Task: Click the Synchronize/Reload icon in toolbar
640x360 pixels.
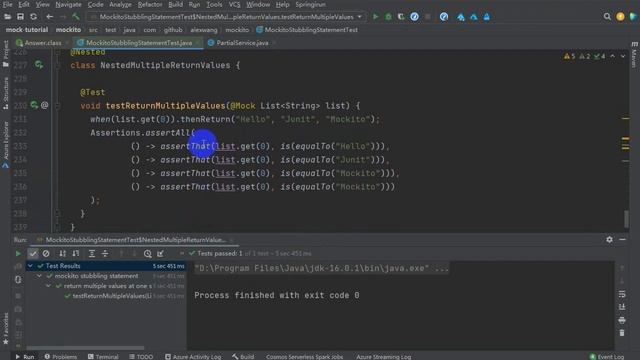Action: [33, 17]
